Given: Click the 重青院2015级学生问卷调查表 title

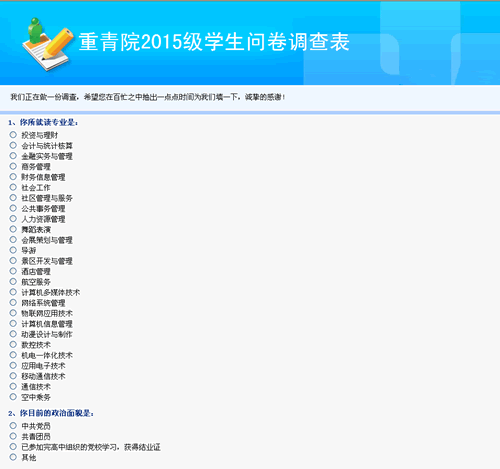Looking at the screenshot, I should [x=214, y=42].
